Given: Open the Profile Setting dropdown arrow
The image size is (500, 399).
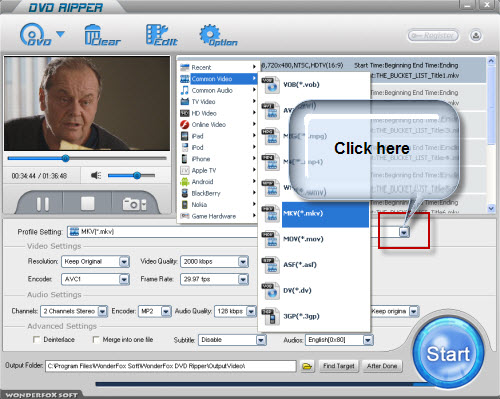Looking at the screenshot, I should point(404,232).
